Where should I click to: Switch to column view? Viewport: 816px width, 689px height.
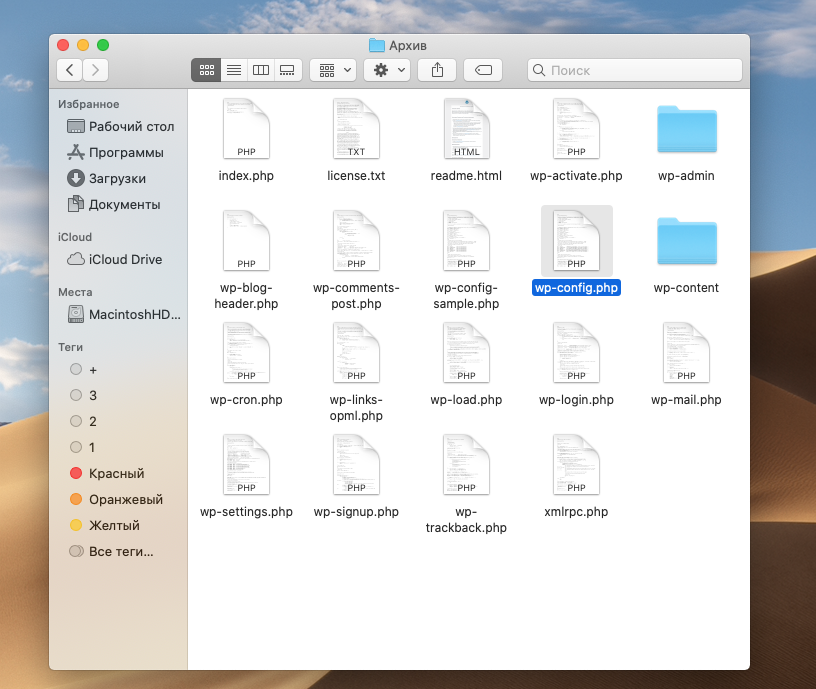(261, 70)
